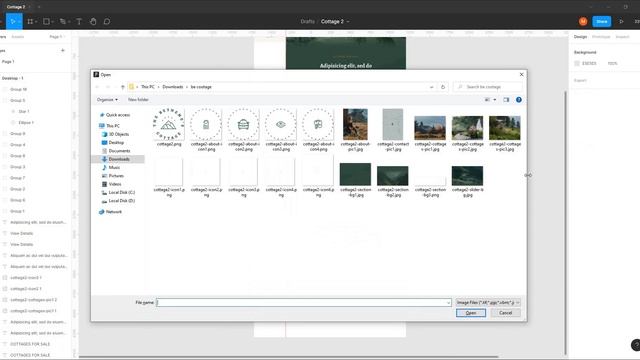
Task: Select Documents in navigation pane
Action: pyautogui.click(x=119, y=151)
